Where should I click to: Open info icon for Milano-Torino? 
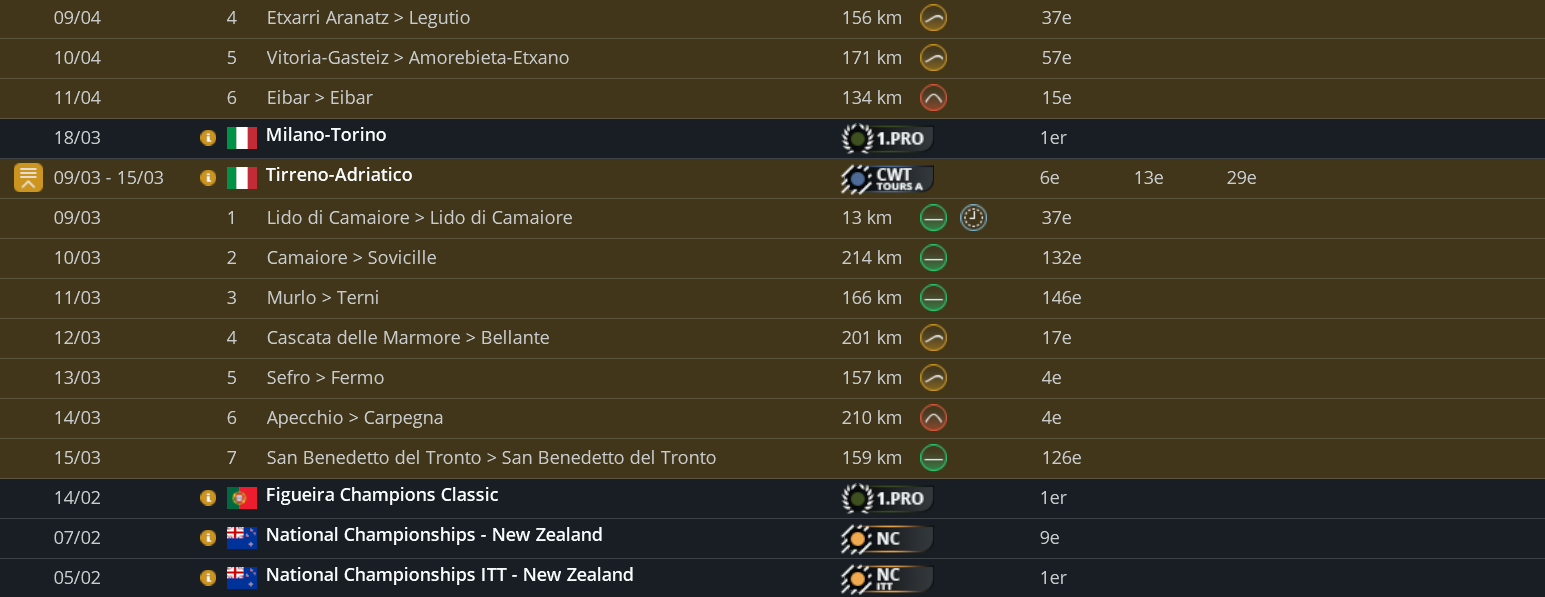click(x=208, y=138)
